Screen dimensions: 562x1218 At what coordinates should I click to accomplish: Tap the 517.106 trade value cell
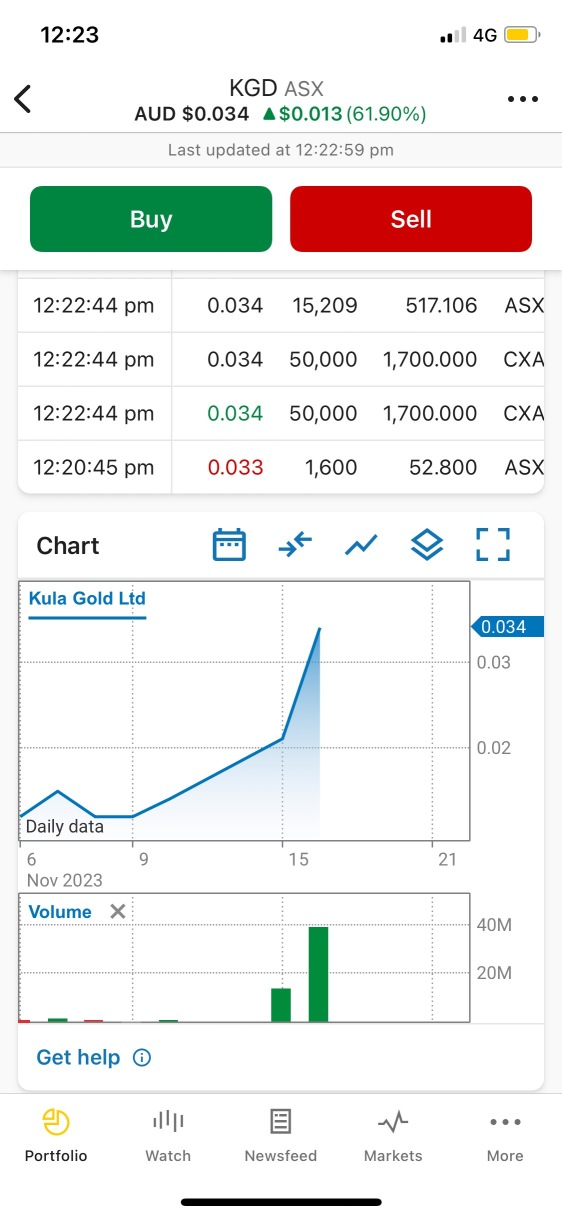441,305
